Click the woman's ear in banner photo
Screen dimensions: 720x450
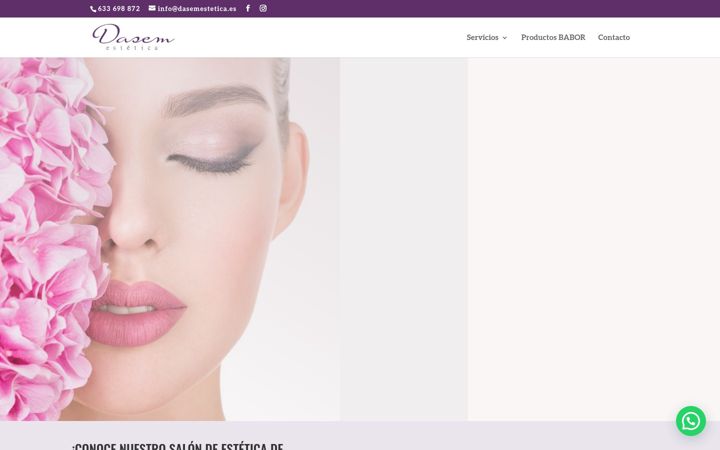(x=293, y=179)
